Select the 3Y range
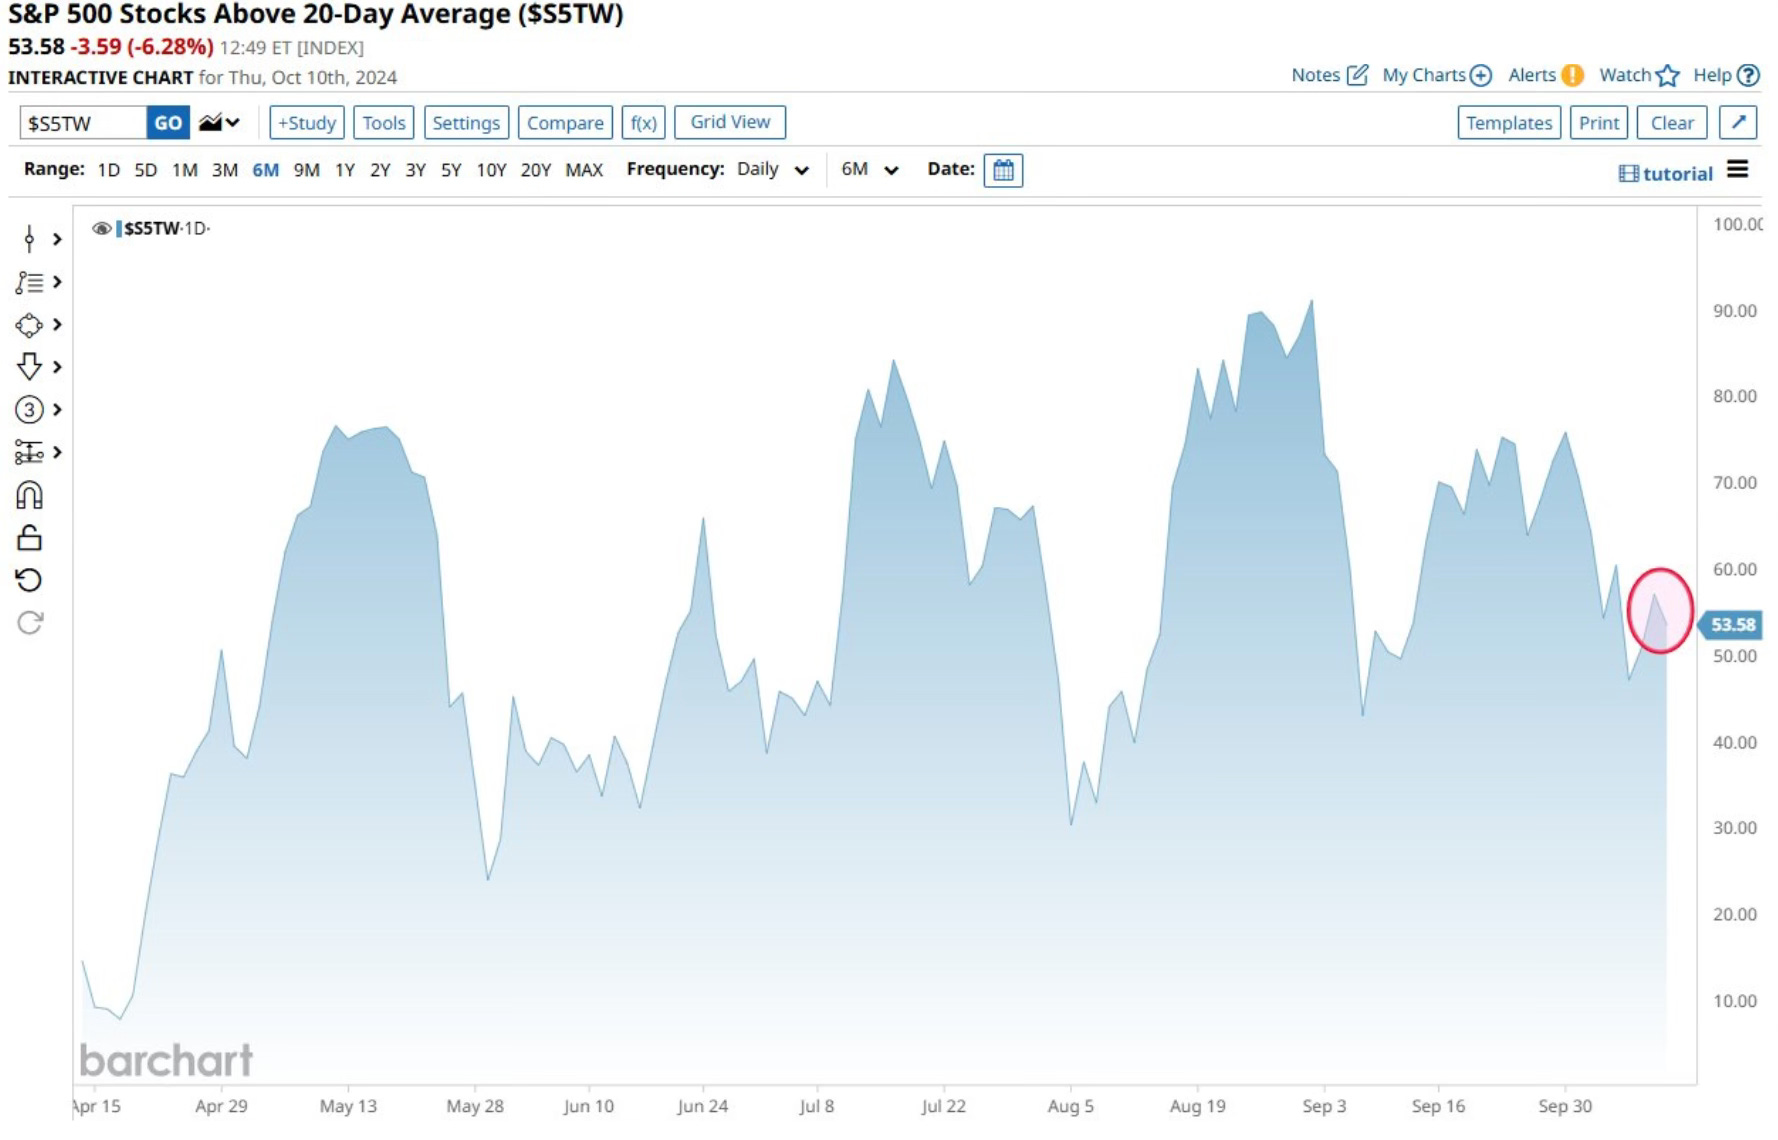 click(416, 170)
